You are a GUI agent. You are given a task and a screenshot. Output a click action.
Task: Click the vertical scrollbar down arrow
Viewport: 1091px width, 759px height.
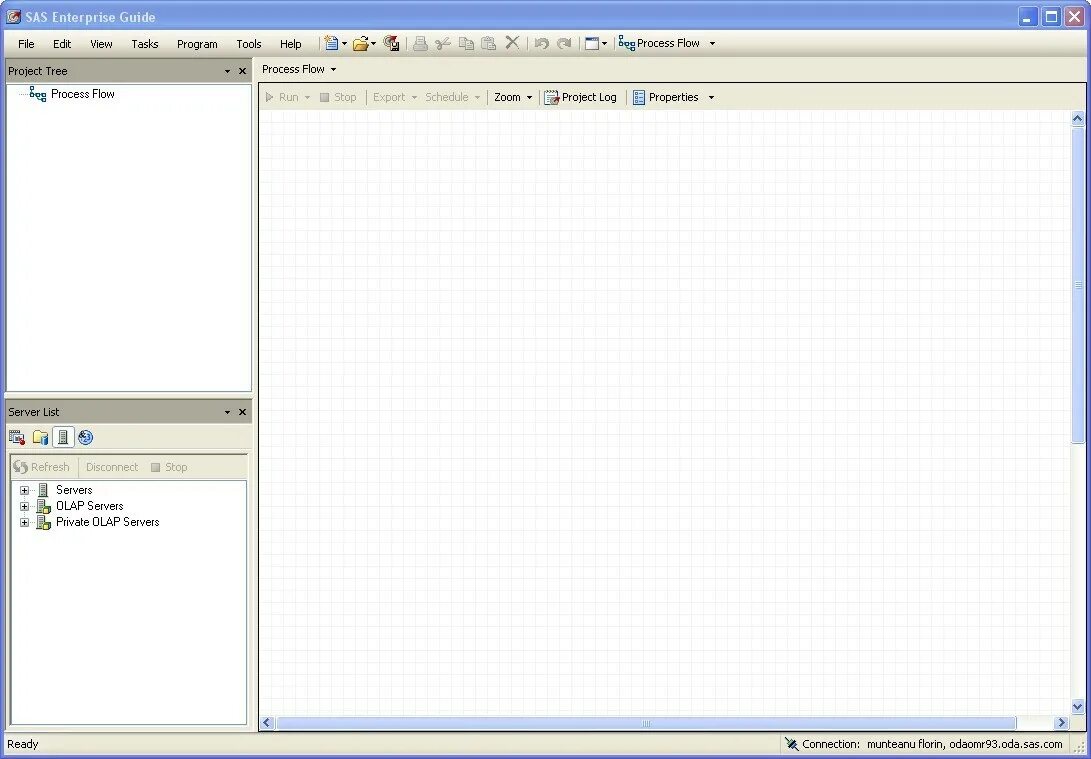coord(1078,707)
